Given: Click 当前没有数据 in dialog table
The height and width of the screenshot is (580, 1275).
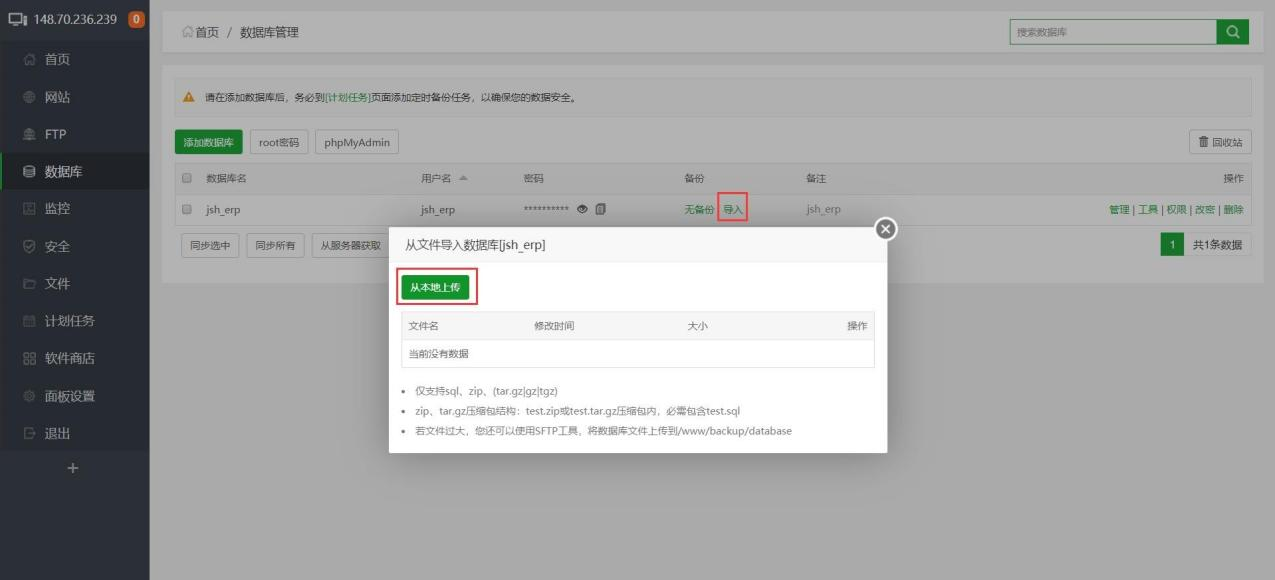Looking at the screenshot, I should pyautogui.click(x=439, y=353).
